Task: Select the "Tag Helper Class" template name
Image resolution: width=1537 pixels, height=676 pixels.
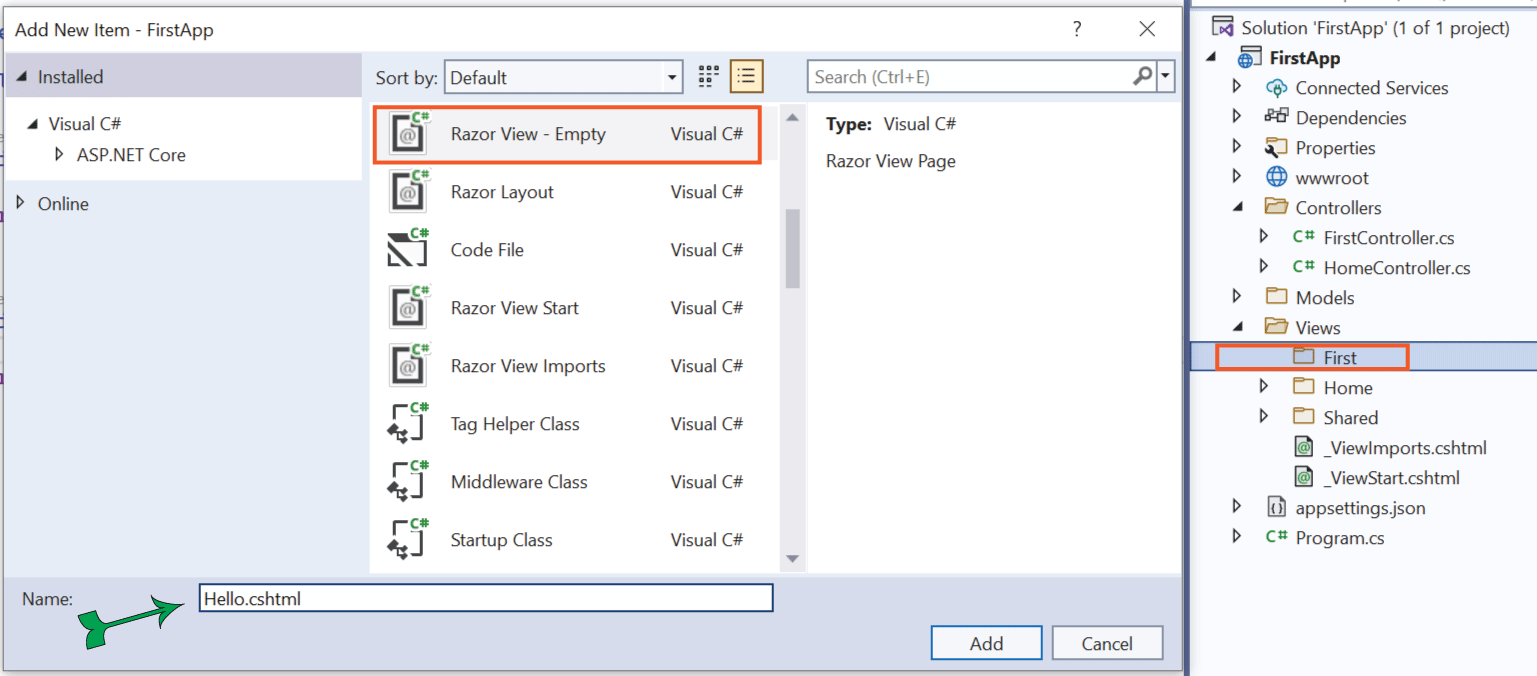Action: tap(515, 424)
